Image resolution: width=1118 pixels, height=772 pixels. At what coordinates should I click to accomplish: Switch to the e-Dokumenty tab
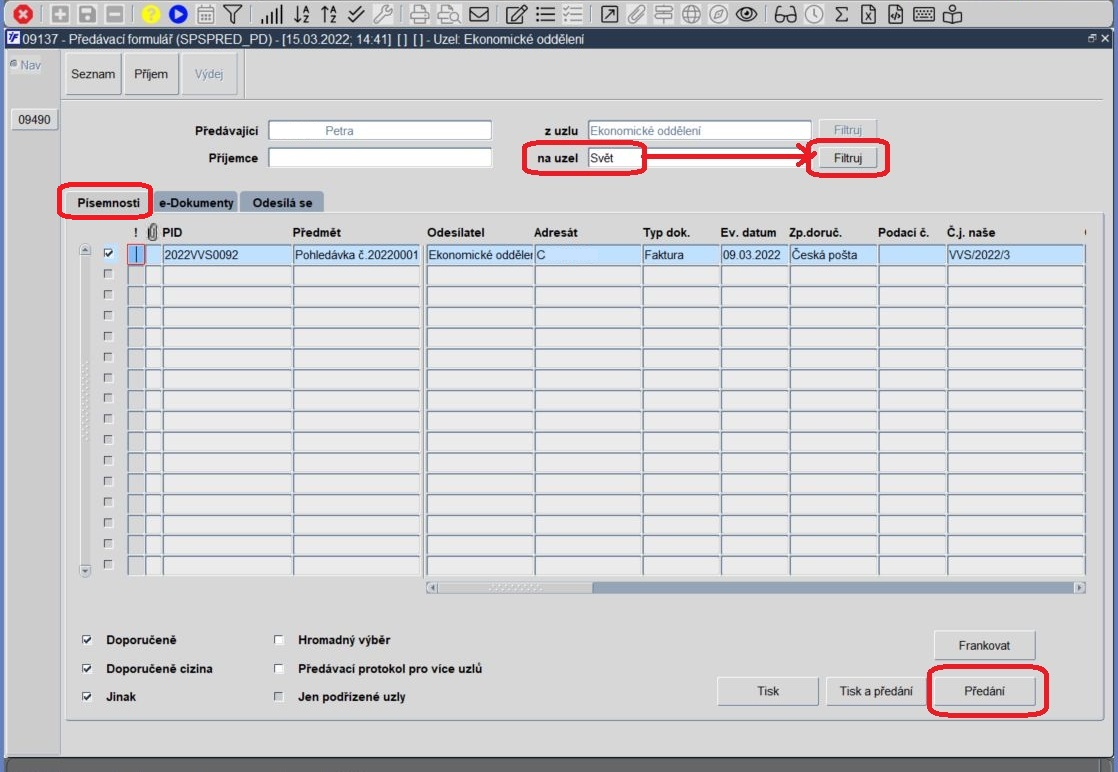196,202
